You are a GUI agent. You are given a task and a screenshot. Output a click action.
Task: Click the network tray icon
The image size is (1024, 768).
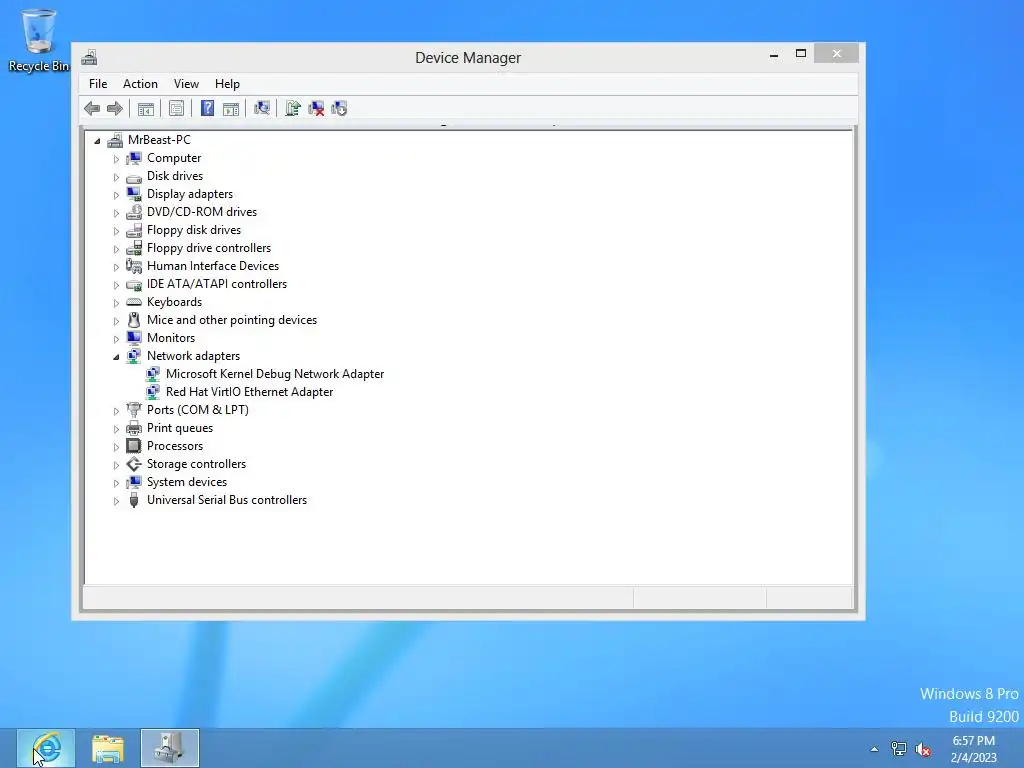pos(899,749)
